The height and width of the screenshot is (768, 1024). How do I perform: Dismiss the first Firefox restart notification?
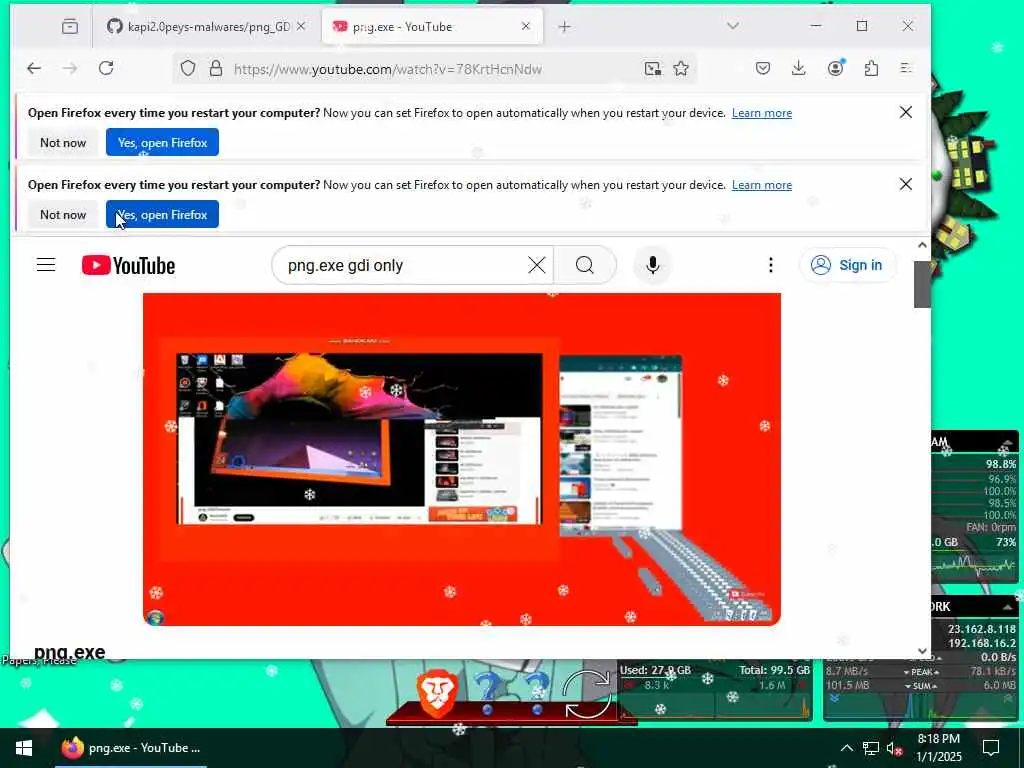[x=906, y=112]
